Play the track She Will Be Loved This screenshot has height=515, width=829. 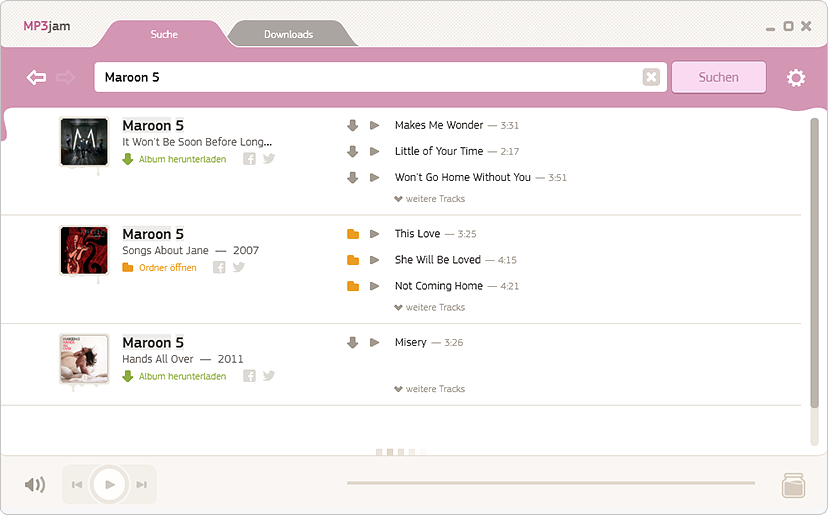(x=374, y=260)
